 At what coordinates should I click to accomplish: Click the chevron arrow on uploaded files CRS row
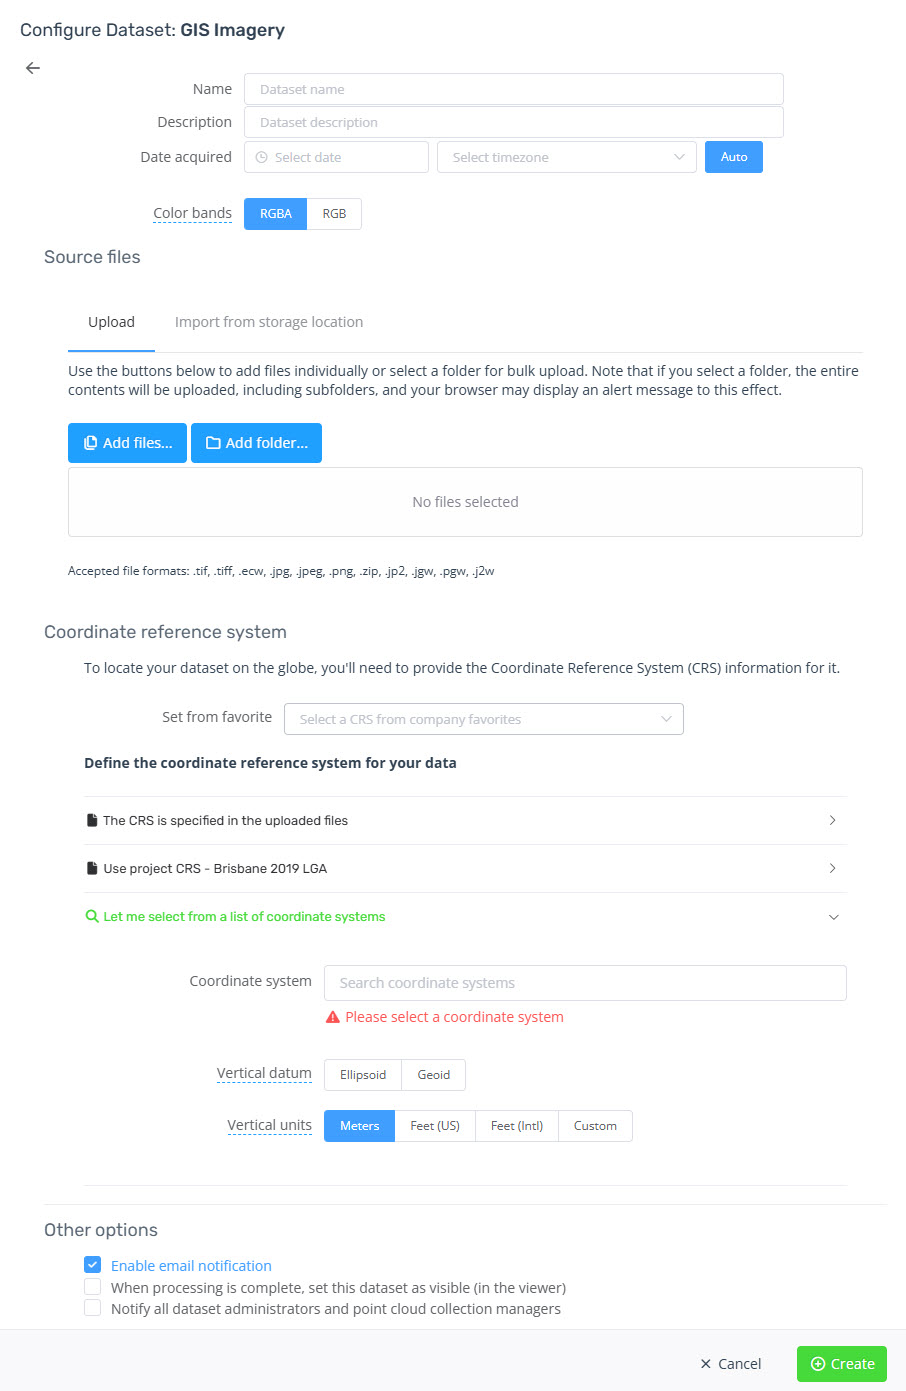[833, 820]
